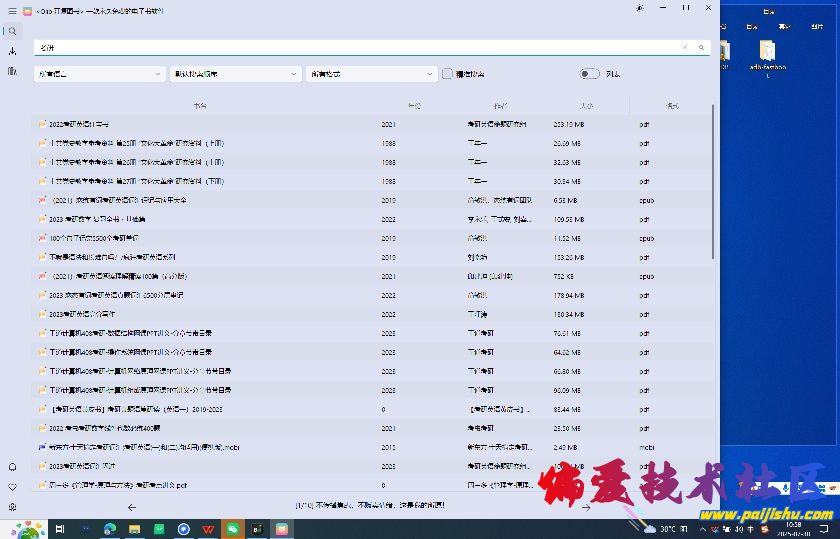Open settings gear at sidebar bottom
Image resolution: width=840 pixels, height=539 pixels.
click(12, 507)
